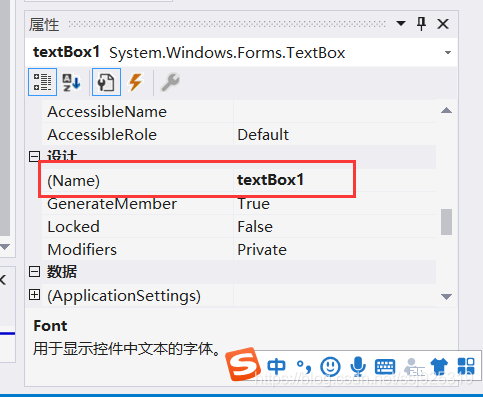Sort properties alphabetically
The width and height of the screenshot is (483, 397).
pyautogui.click(x=71, y=82)
